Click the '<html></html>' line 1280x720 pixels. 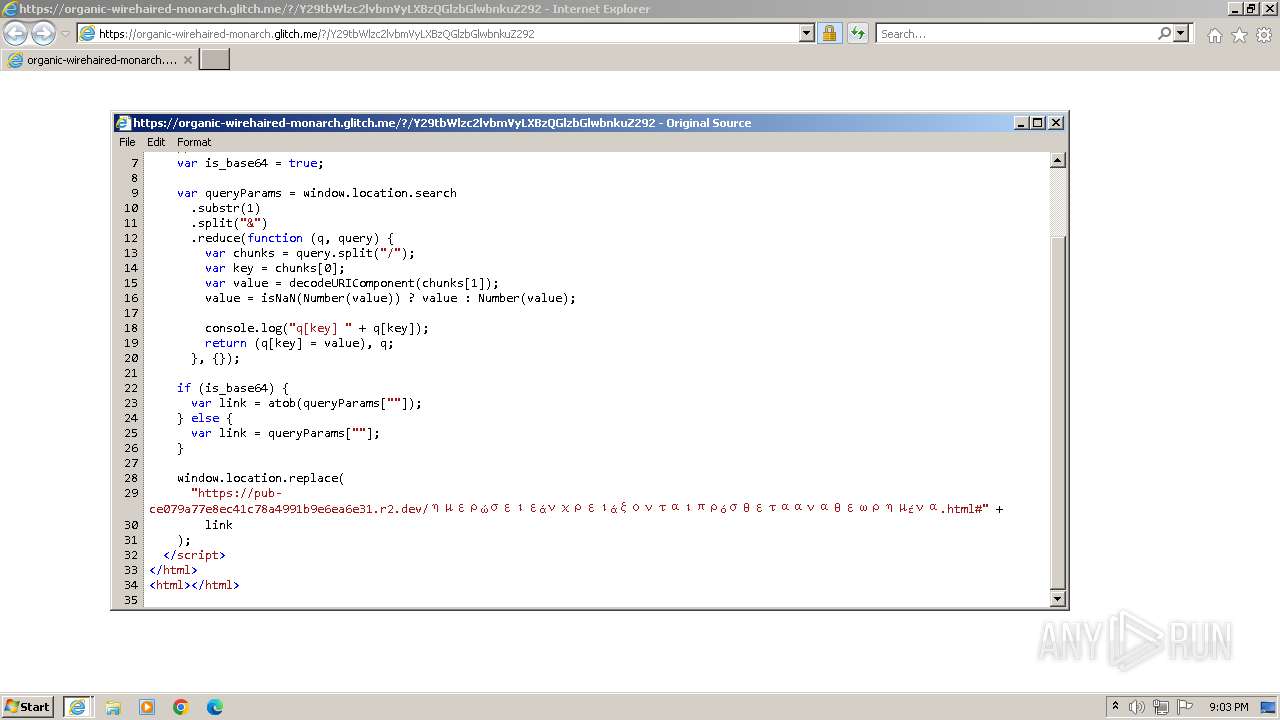pyautogui.click(x=194, y=585)
